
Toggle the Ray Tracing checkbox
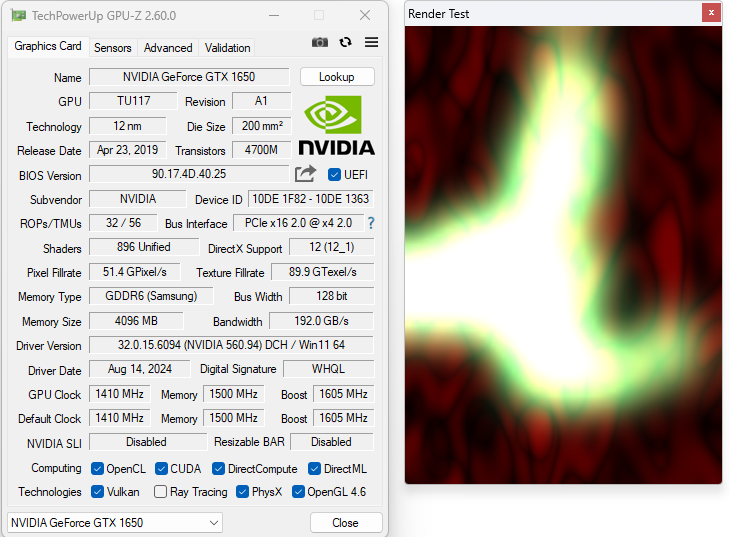click(x=160, y=492)
